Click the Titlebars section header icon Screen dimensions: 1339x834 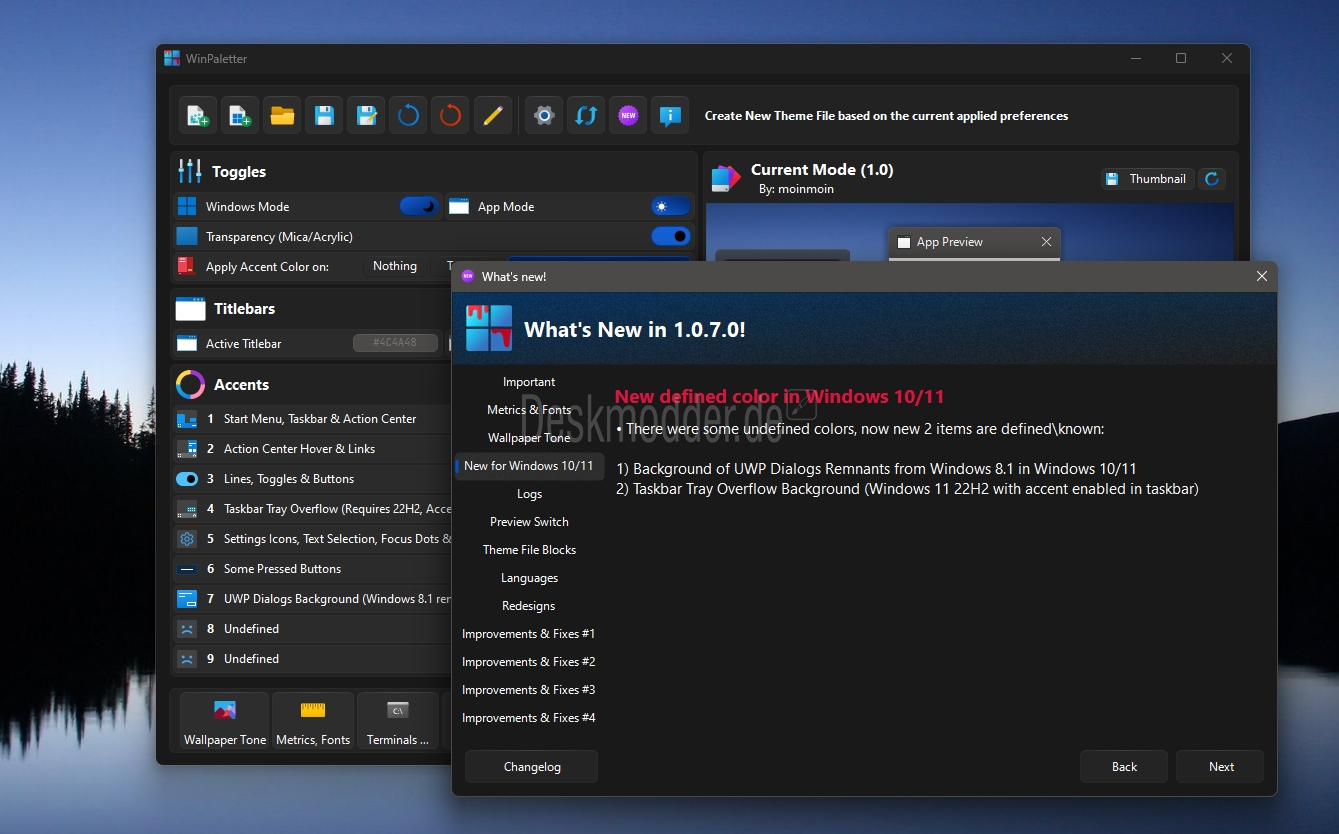[x=190, y=308]
